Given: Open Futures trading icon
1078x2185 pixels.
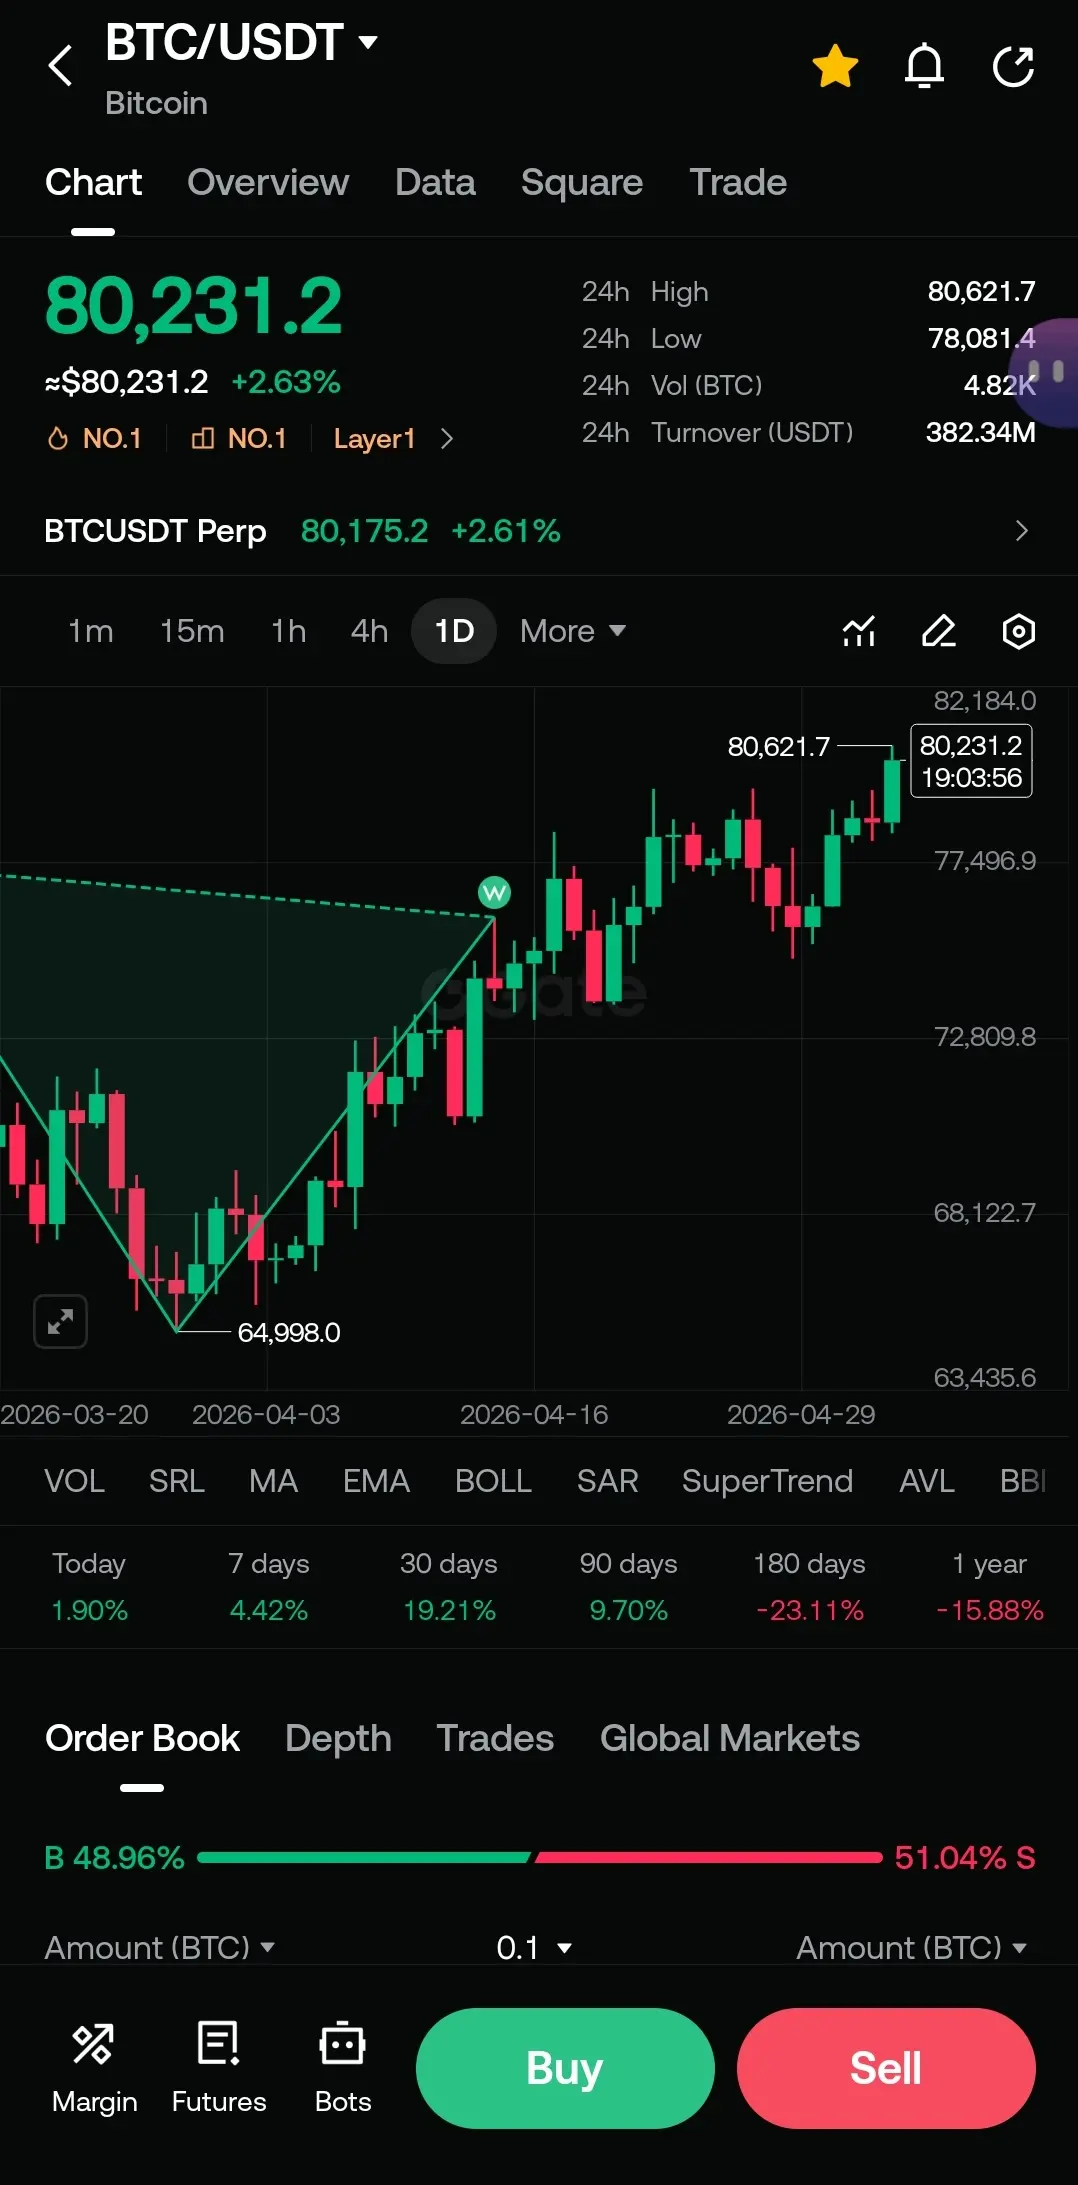Looking at the screenshot, I should click(219, 2068).
